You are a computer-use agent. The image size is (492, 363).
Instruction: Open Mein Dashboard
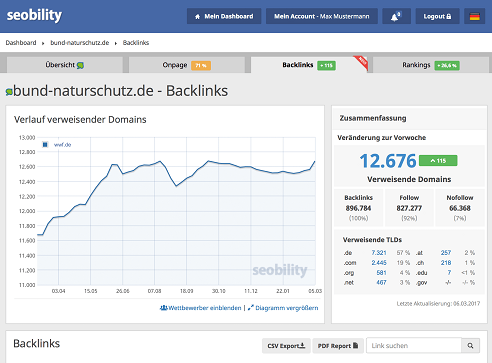tap(224, 16)
